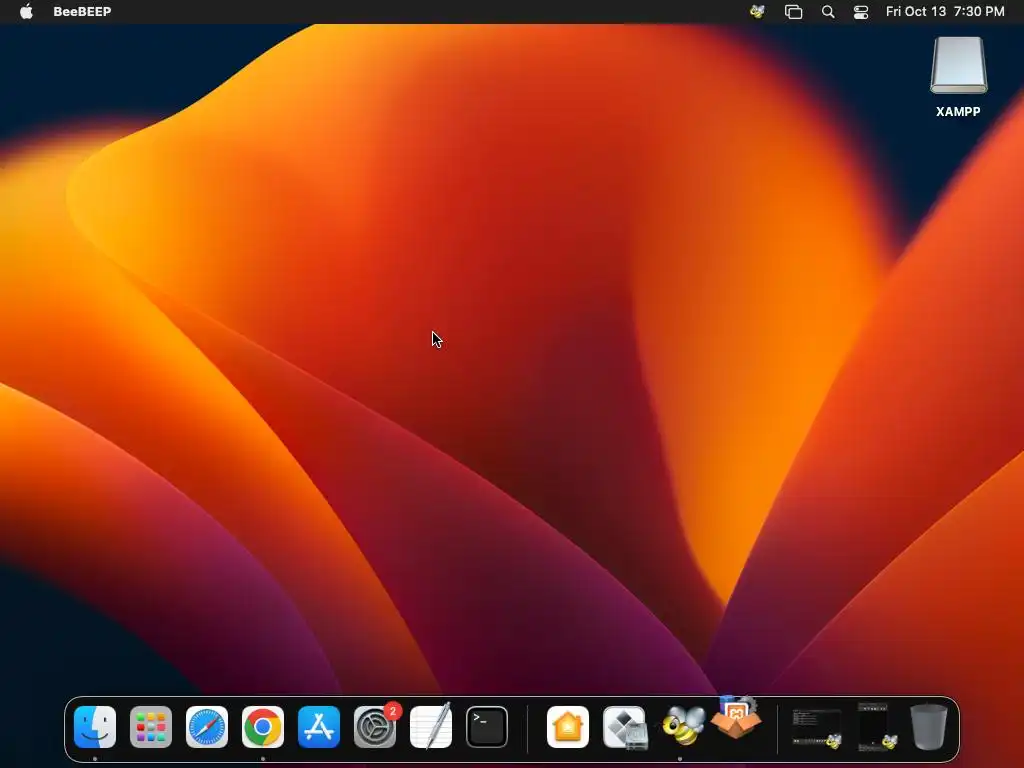Open Launchpad from the Dock

(x=151, y=727)
